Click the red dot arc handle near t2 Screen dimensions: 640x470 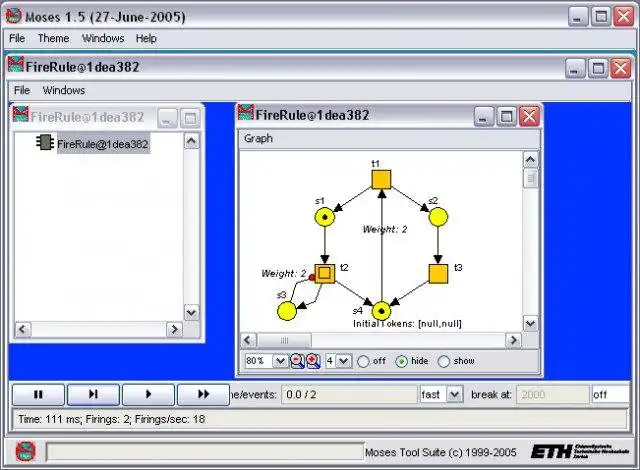click(x=312, y=278)
